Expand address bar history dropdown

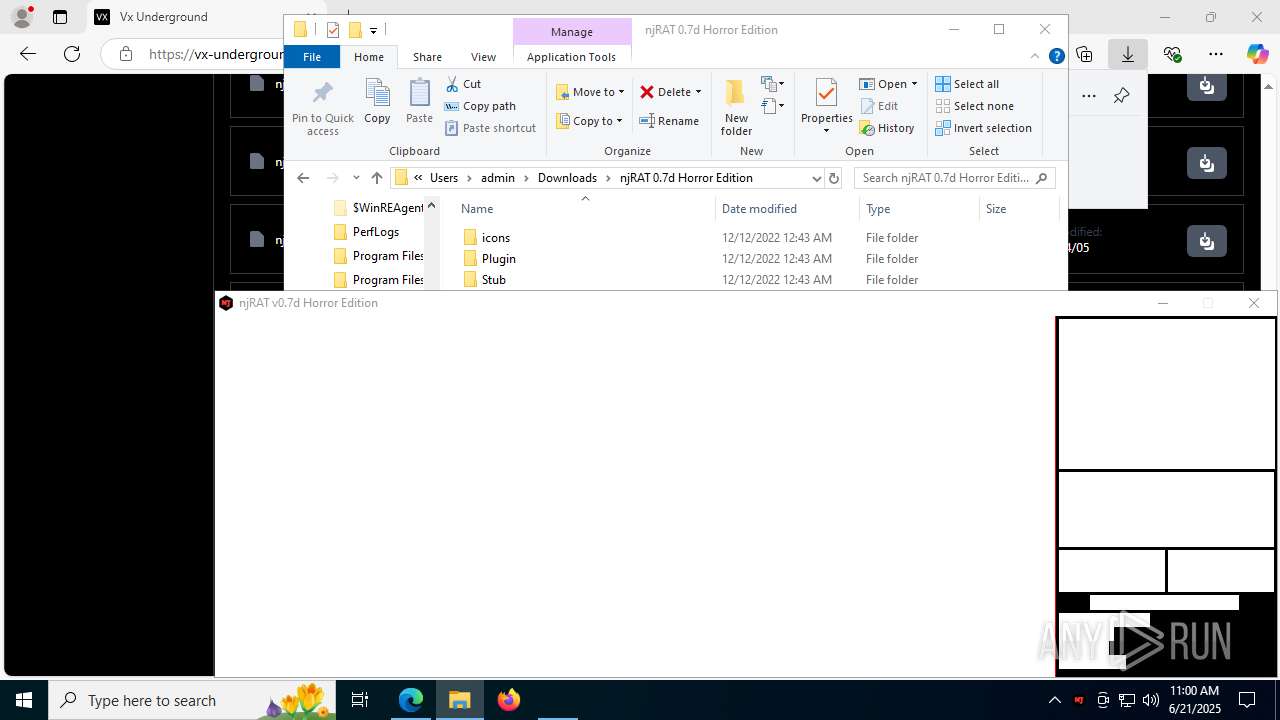[816, 178]
